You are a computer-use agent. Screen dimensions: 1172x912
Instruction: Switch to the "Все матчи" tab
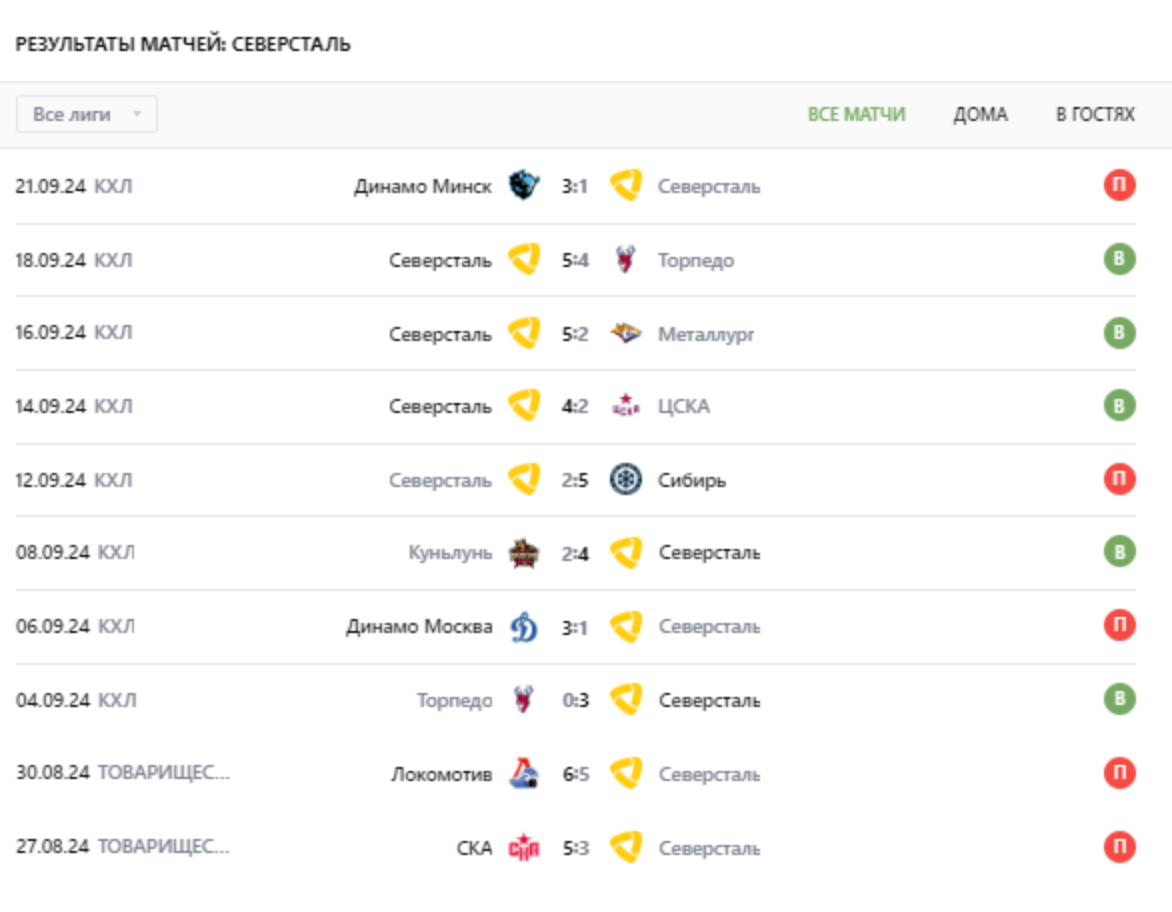[x=856, y=114]
